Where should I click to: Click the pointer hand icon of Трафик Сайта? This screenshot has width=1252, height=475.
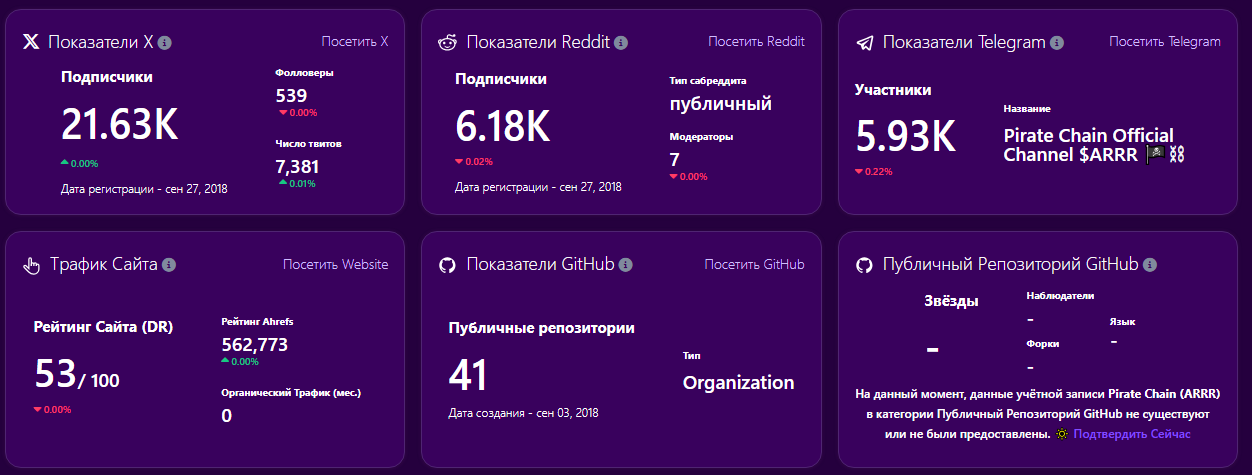[x=31, y=266]
